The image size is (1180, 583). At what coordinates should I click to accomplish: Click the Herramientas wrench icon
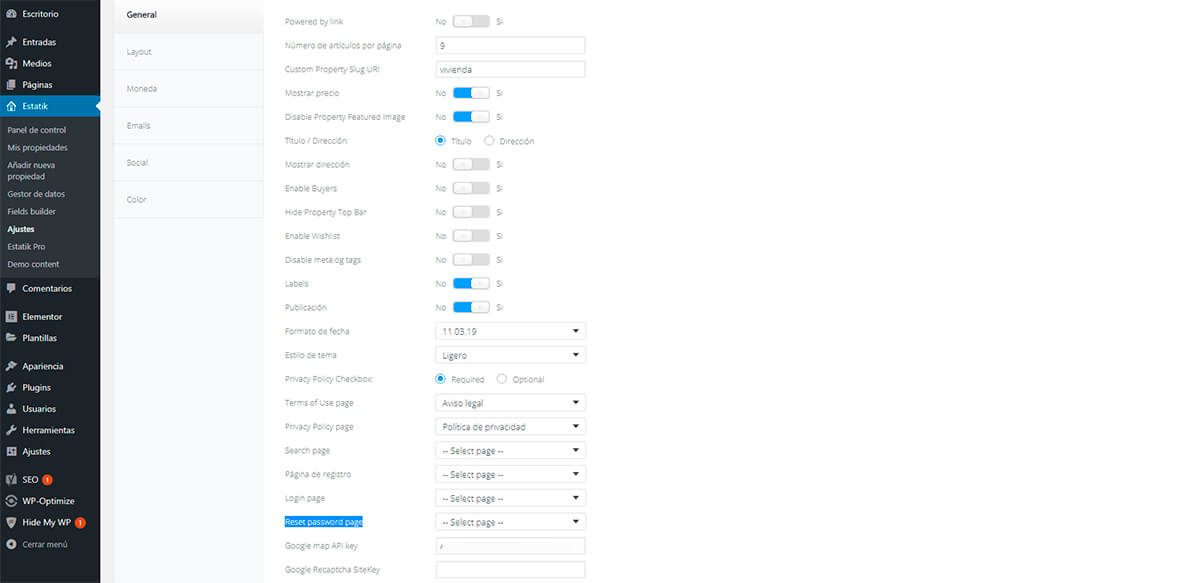click(x=11, y=430)
